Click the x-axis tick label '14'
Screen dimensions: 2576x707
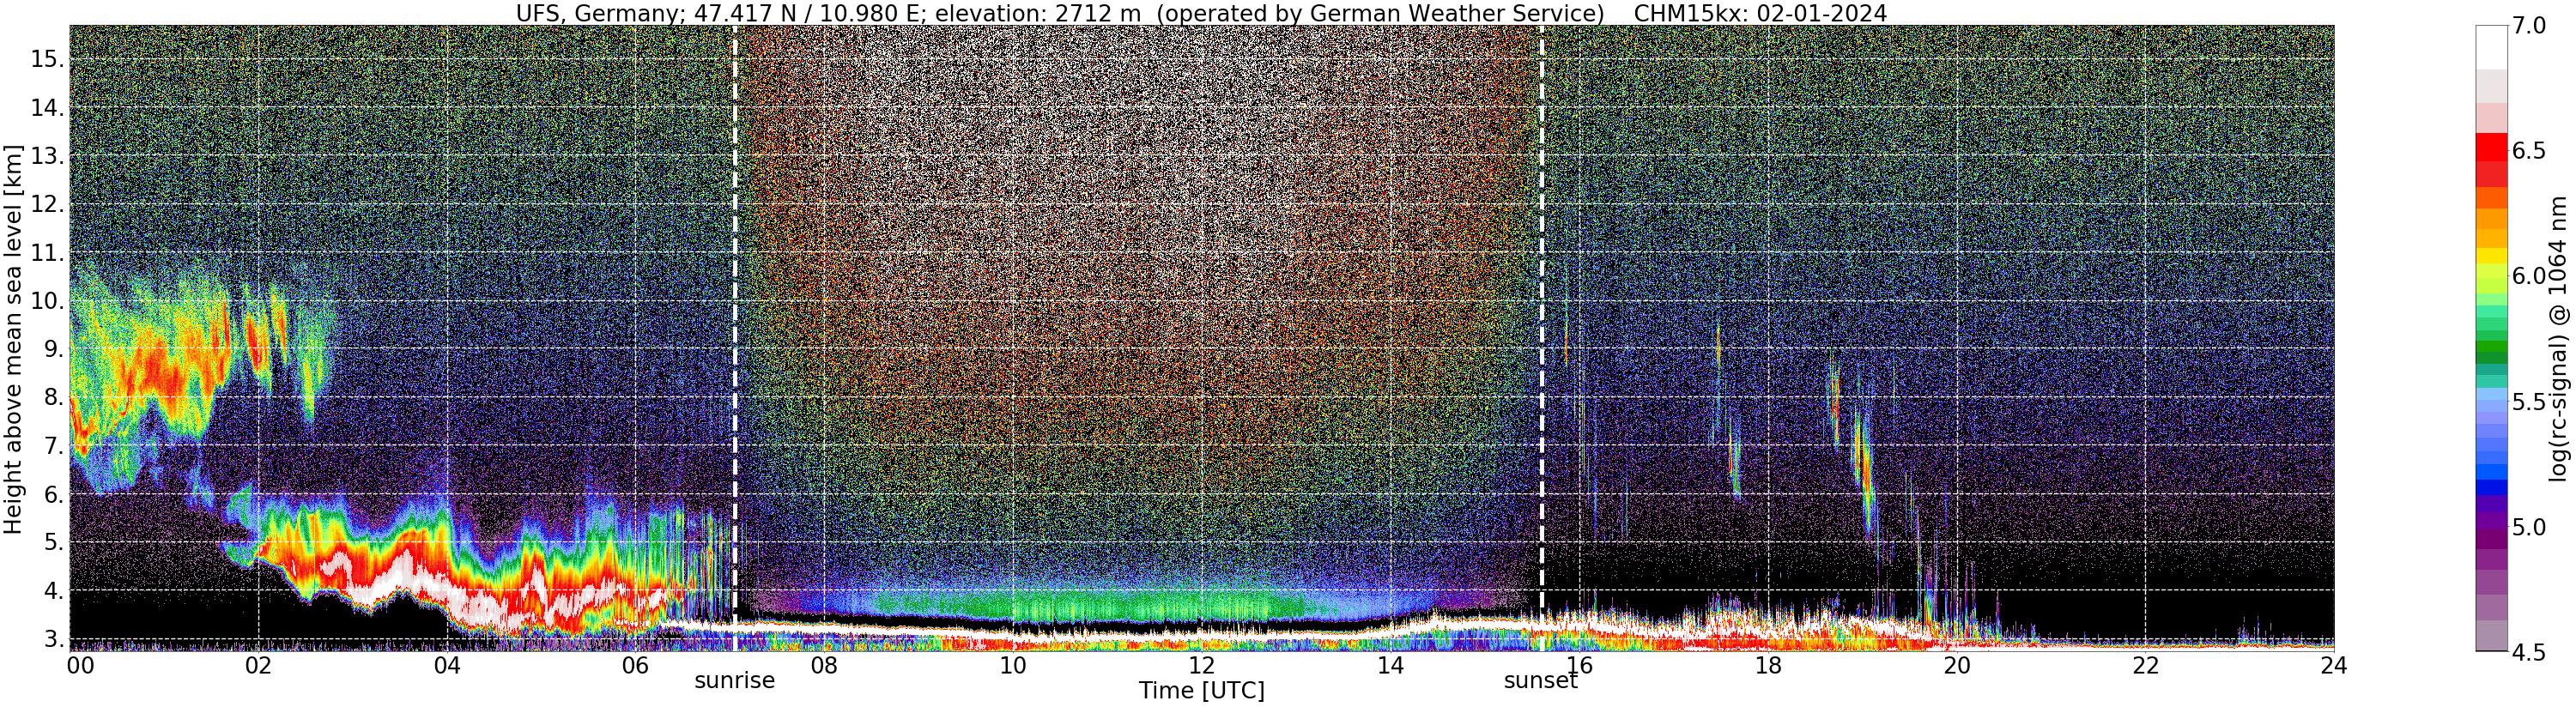pos(1390,665)
